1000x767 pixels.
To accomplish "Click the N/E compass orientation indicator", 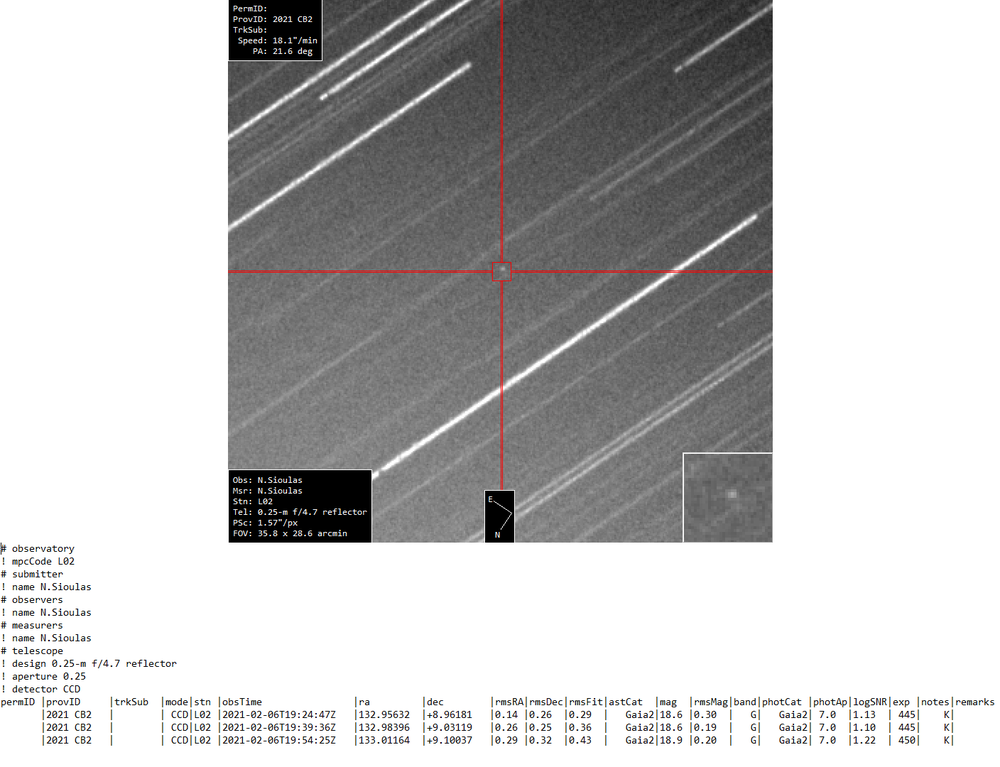I will 500,516.
